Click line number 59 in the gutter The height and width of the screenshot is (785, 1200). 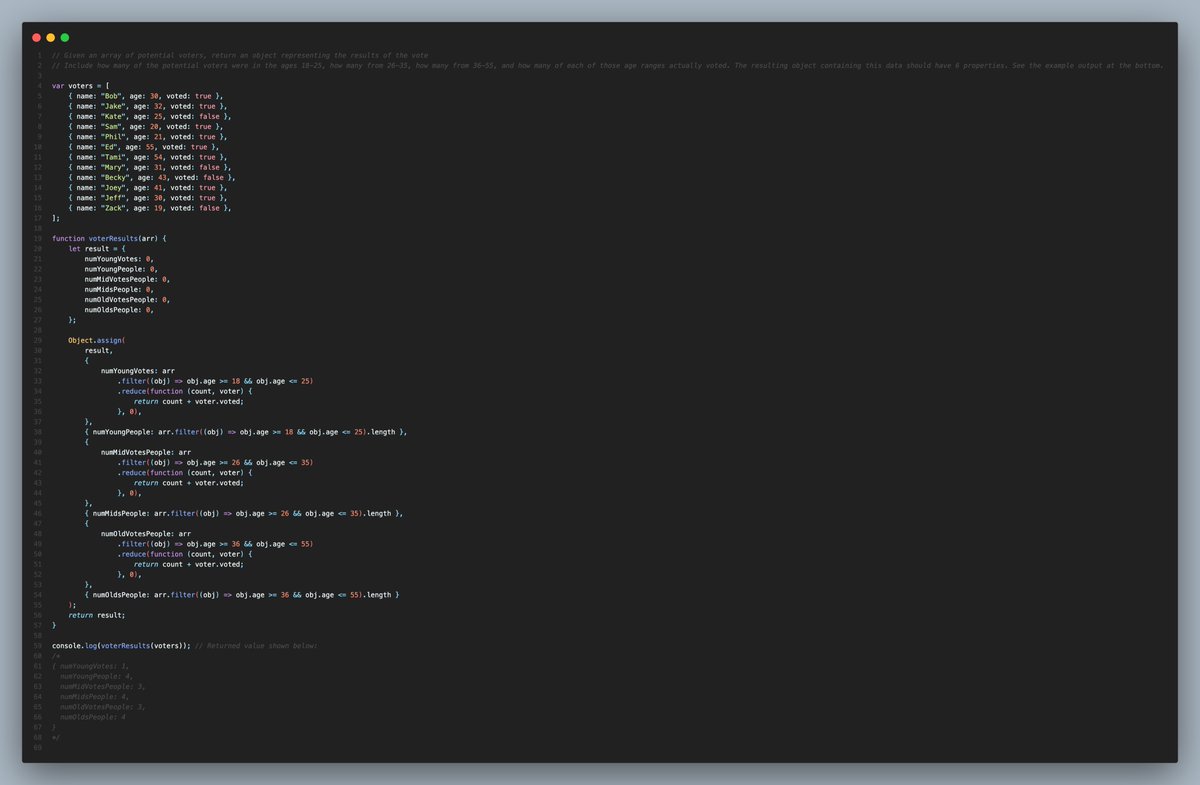[38, 645]
